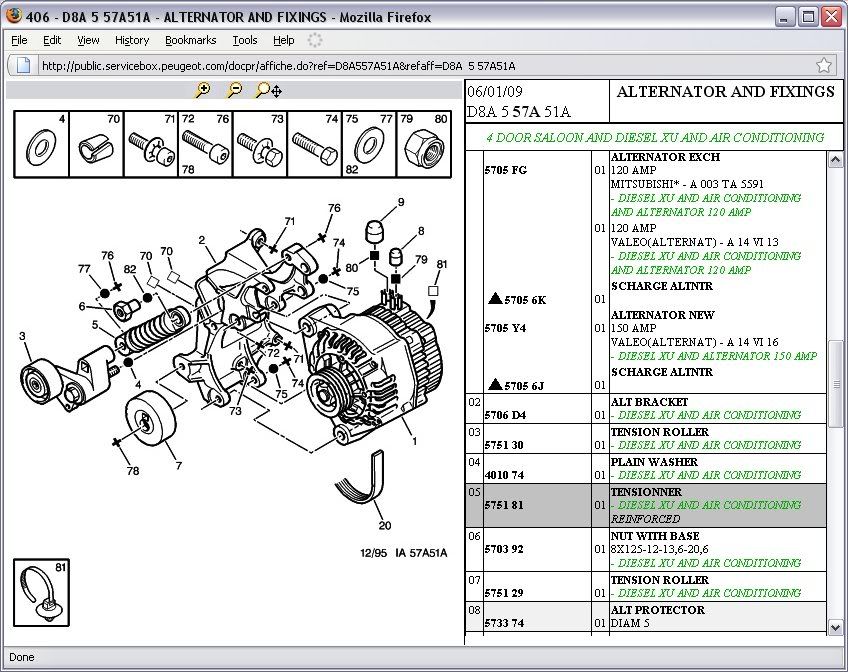Select the plain washer thumbnail numbered 4
Viewport: 848px width, 672px height.
click(x=41, y=144)
